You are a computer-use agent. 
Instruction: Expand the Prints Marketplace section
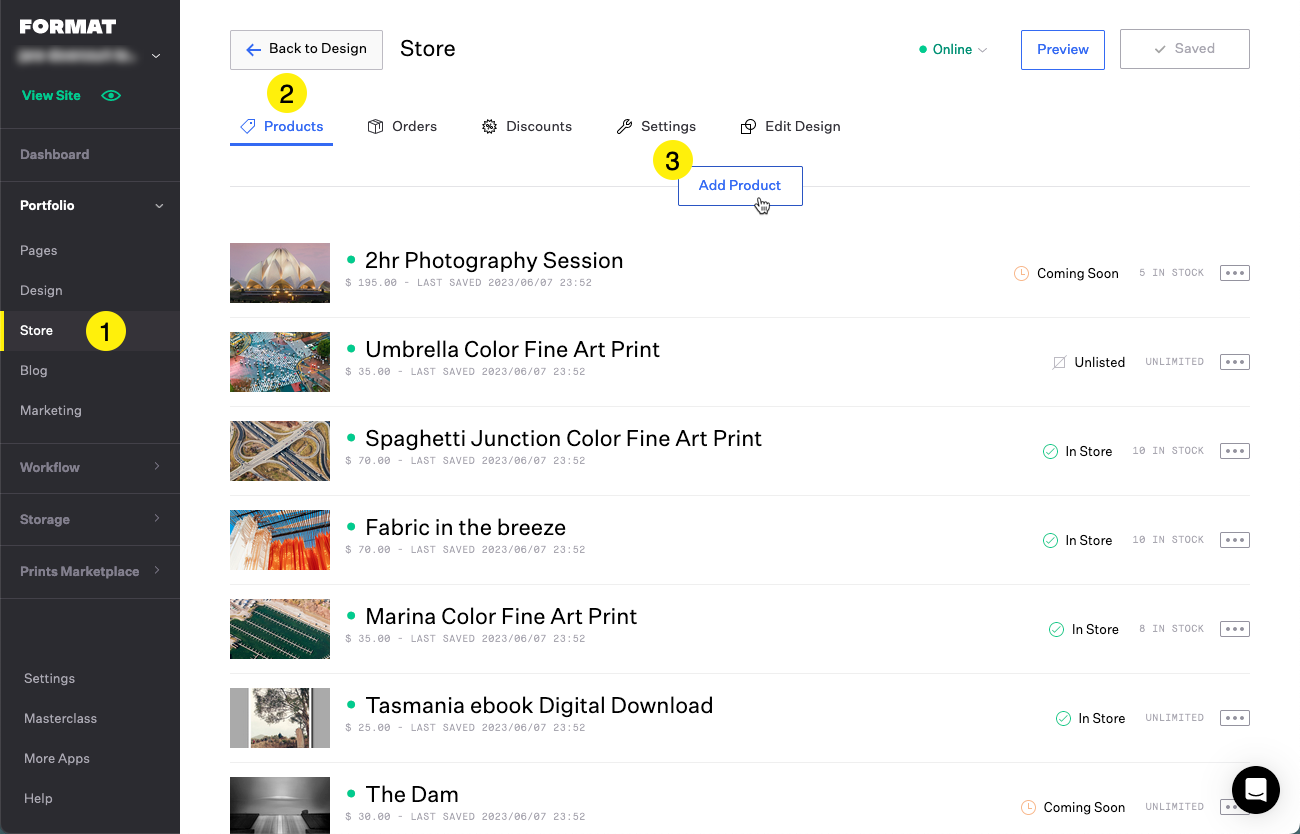[90, 571]
